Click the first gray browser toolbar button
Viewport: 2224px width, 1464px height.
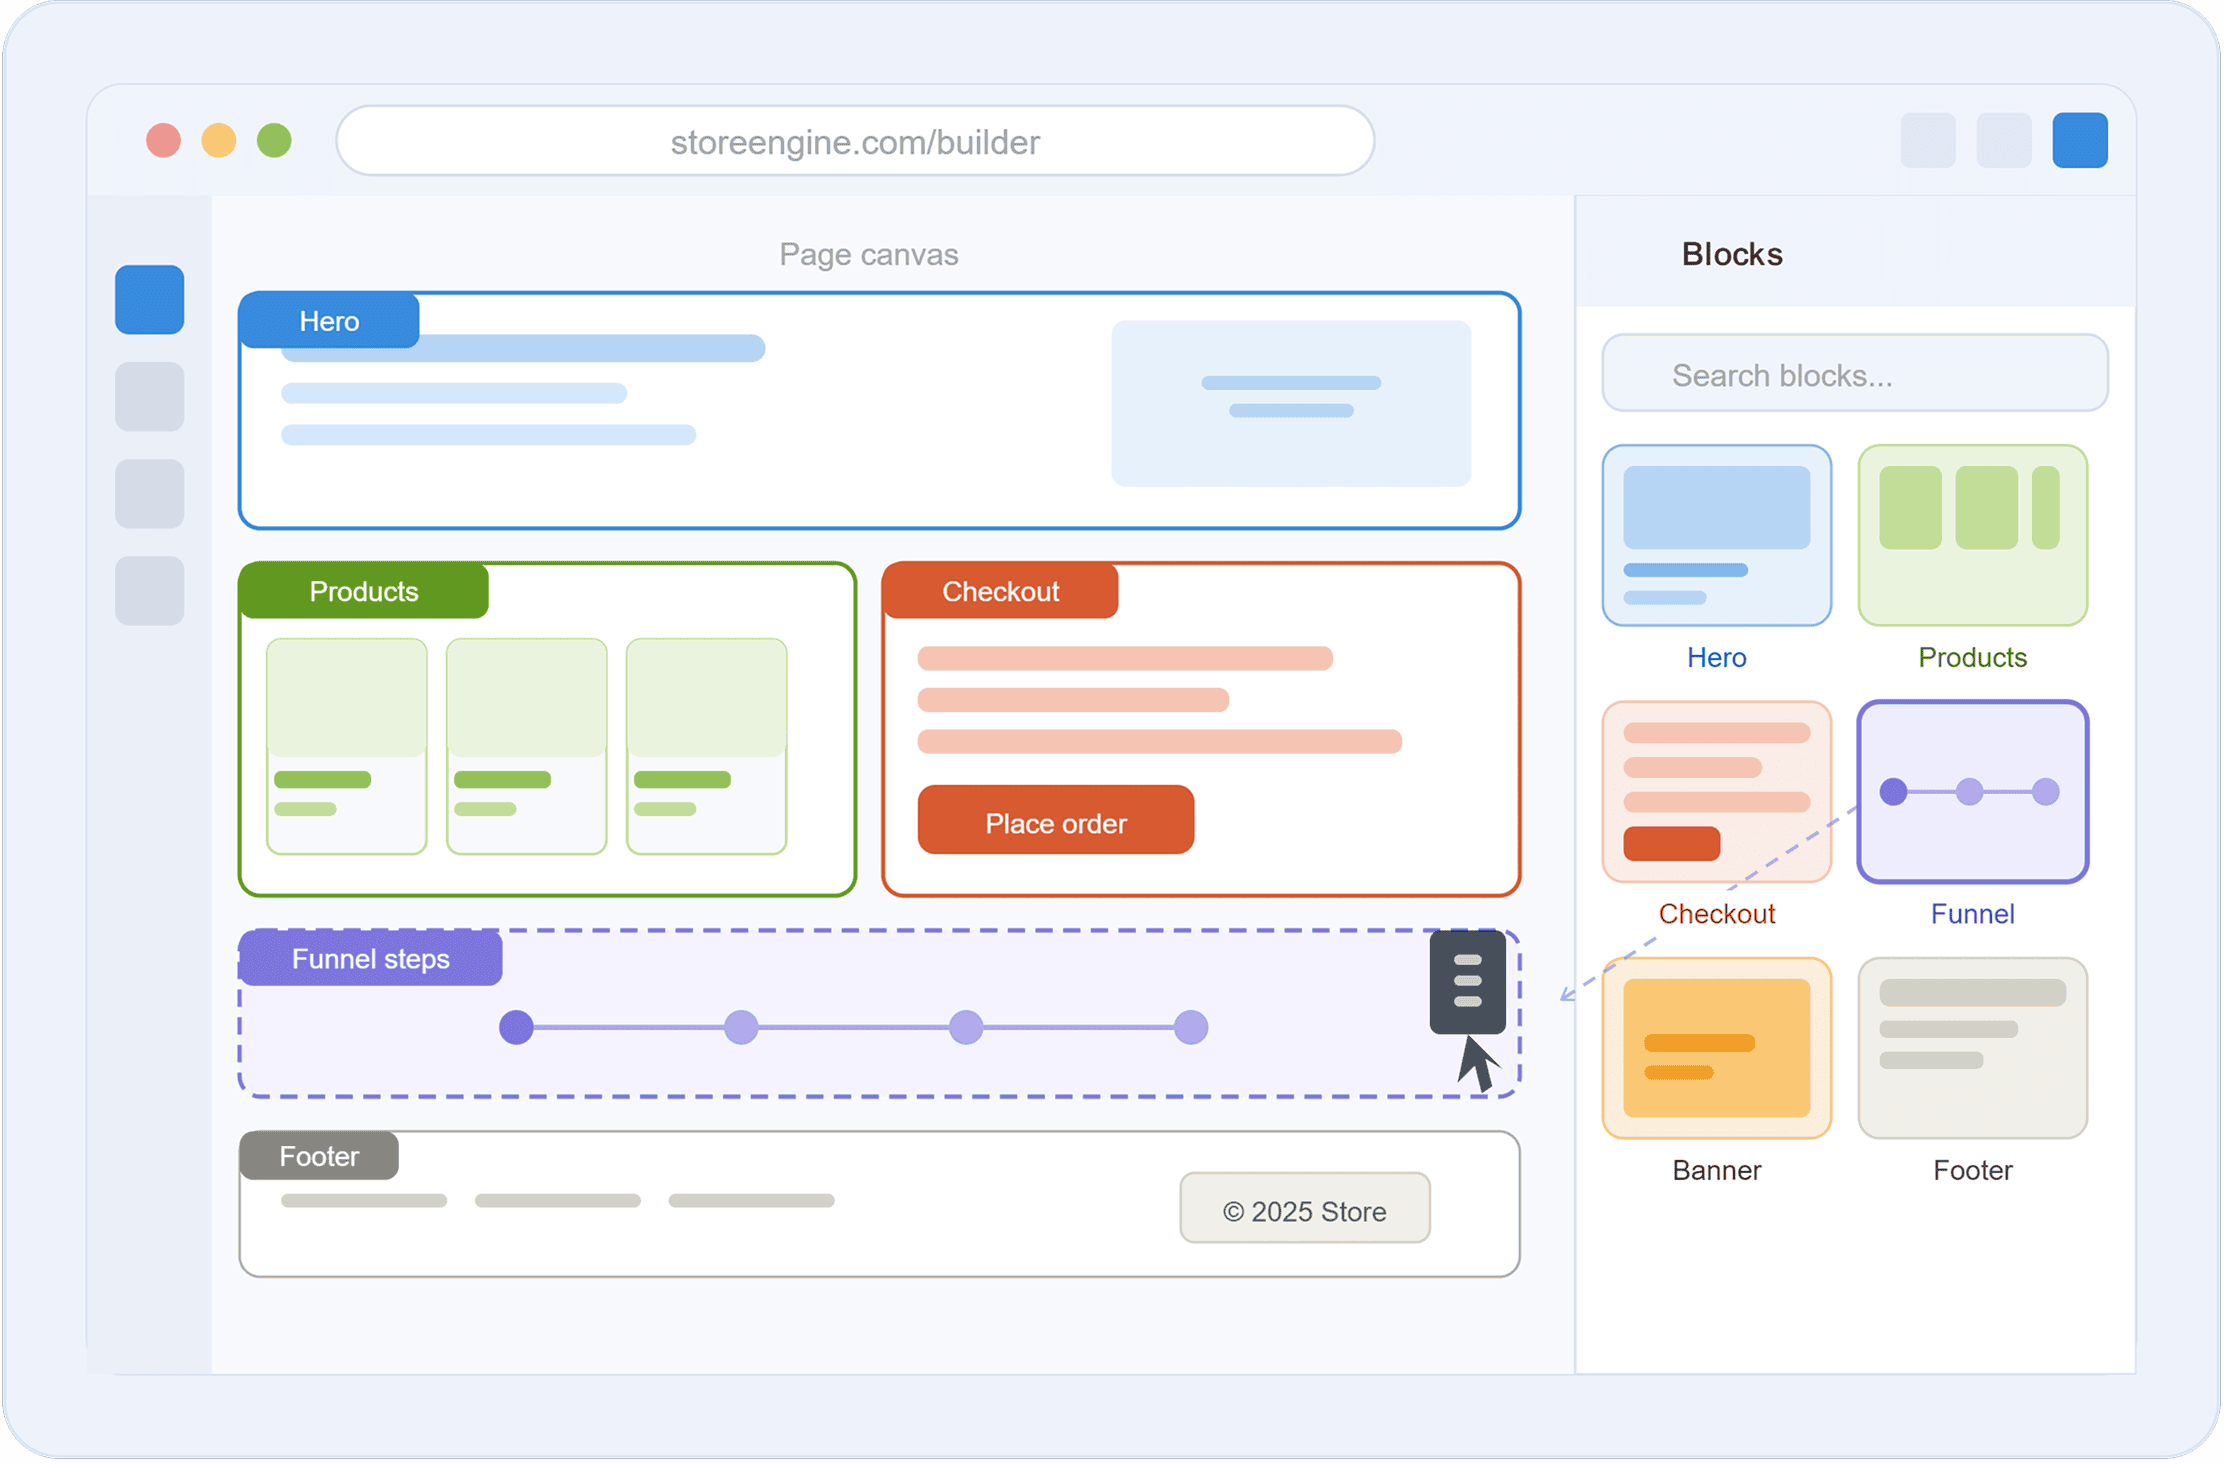tap(1928, 141)
